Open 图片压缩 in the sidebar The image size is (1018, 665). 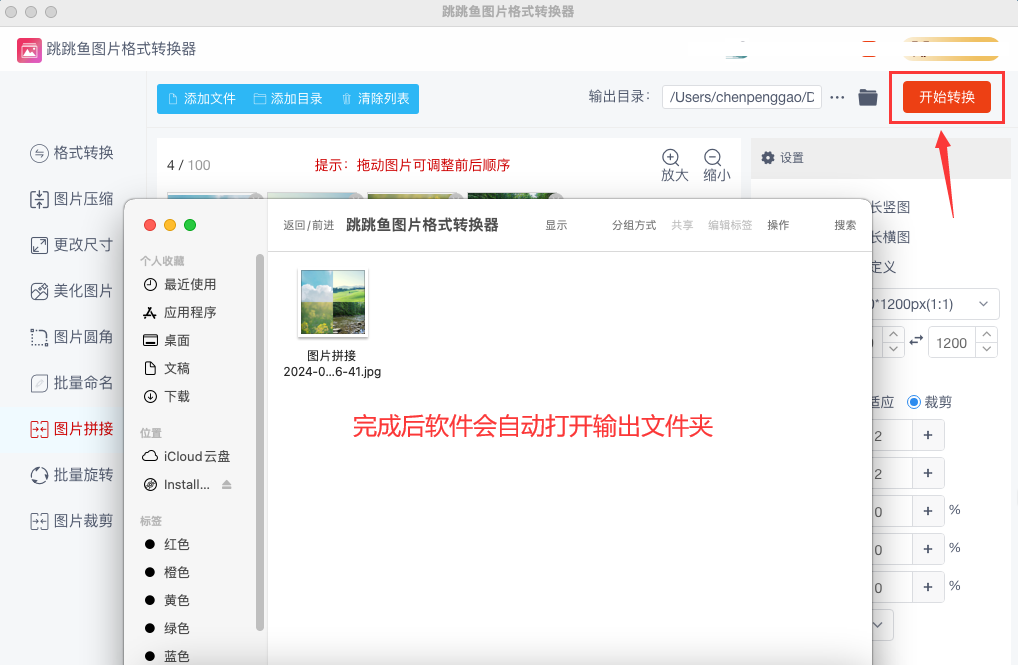[x=72, y=199]
